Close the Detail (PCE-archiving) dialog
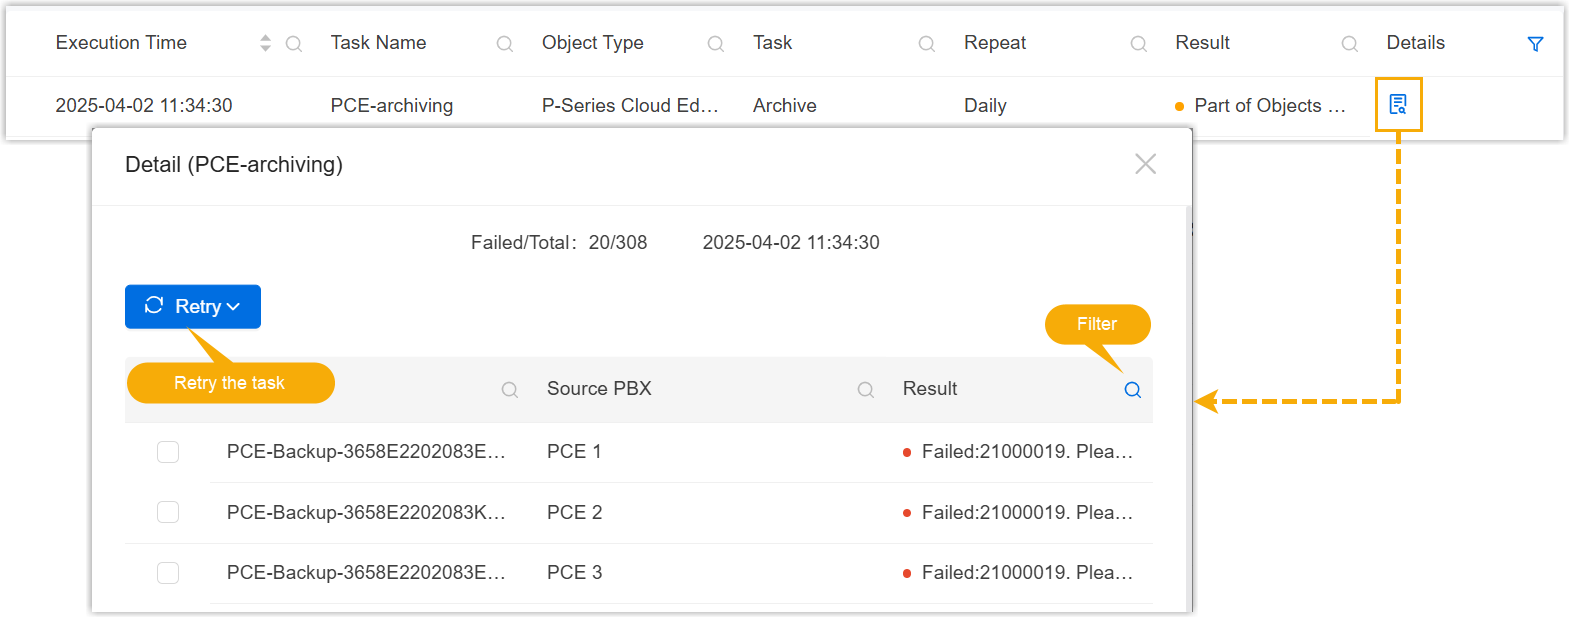Image resolution: width=1570 pixels, height=618 pixels. (1145, 164)
